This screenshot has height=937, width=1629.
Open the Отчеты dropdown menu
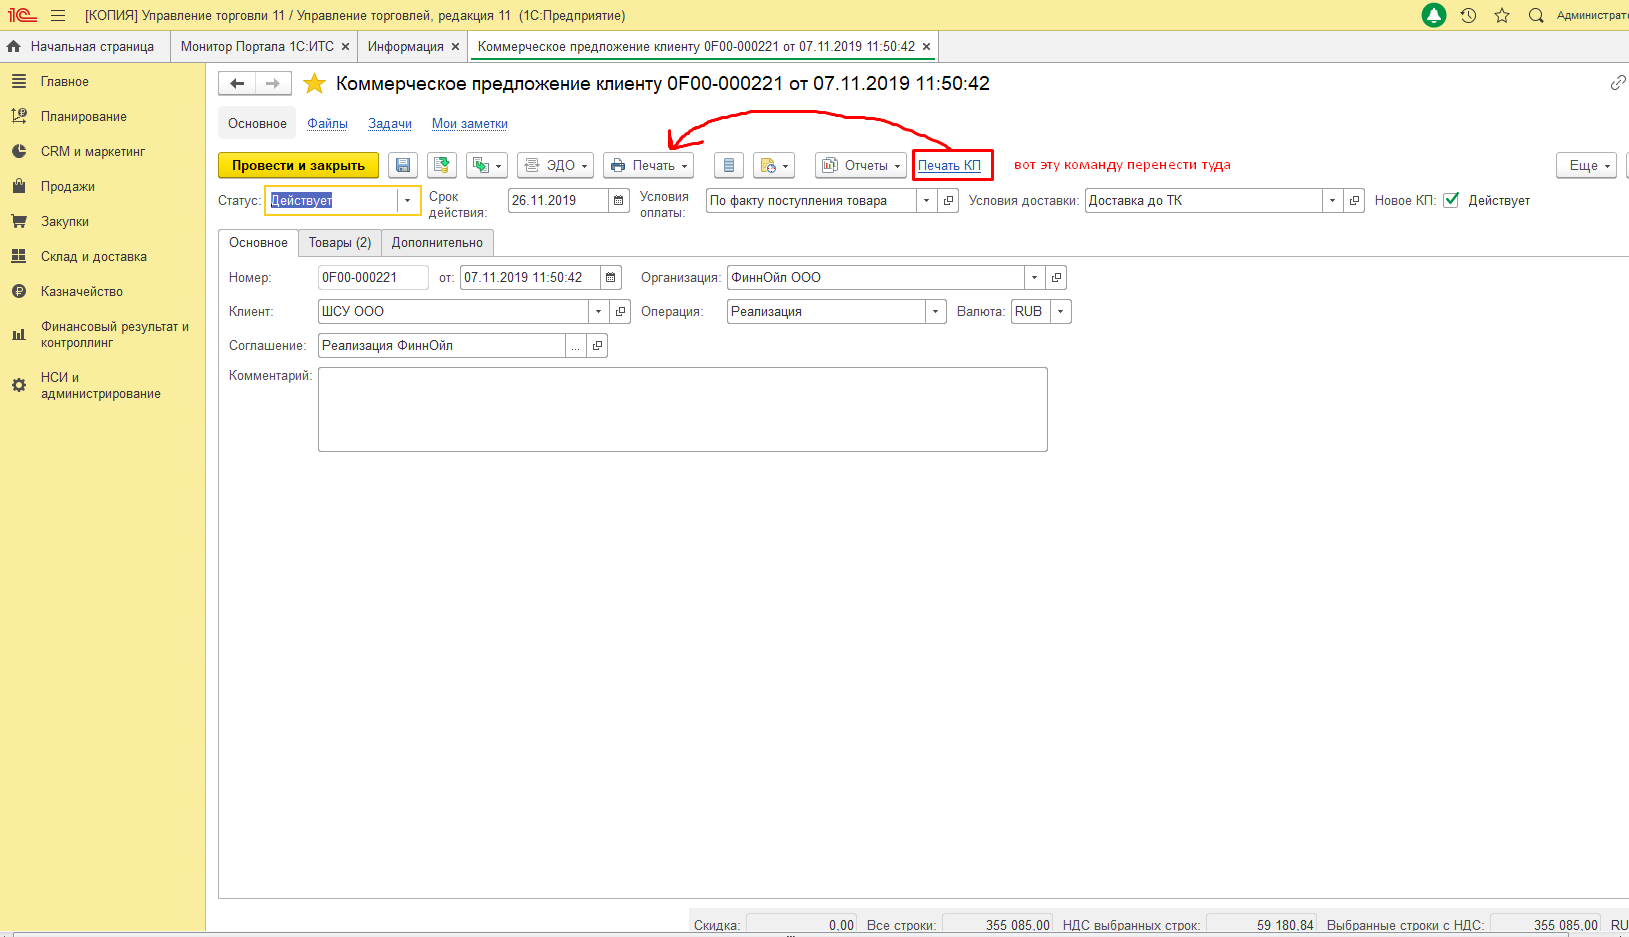click(861, 166)
